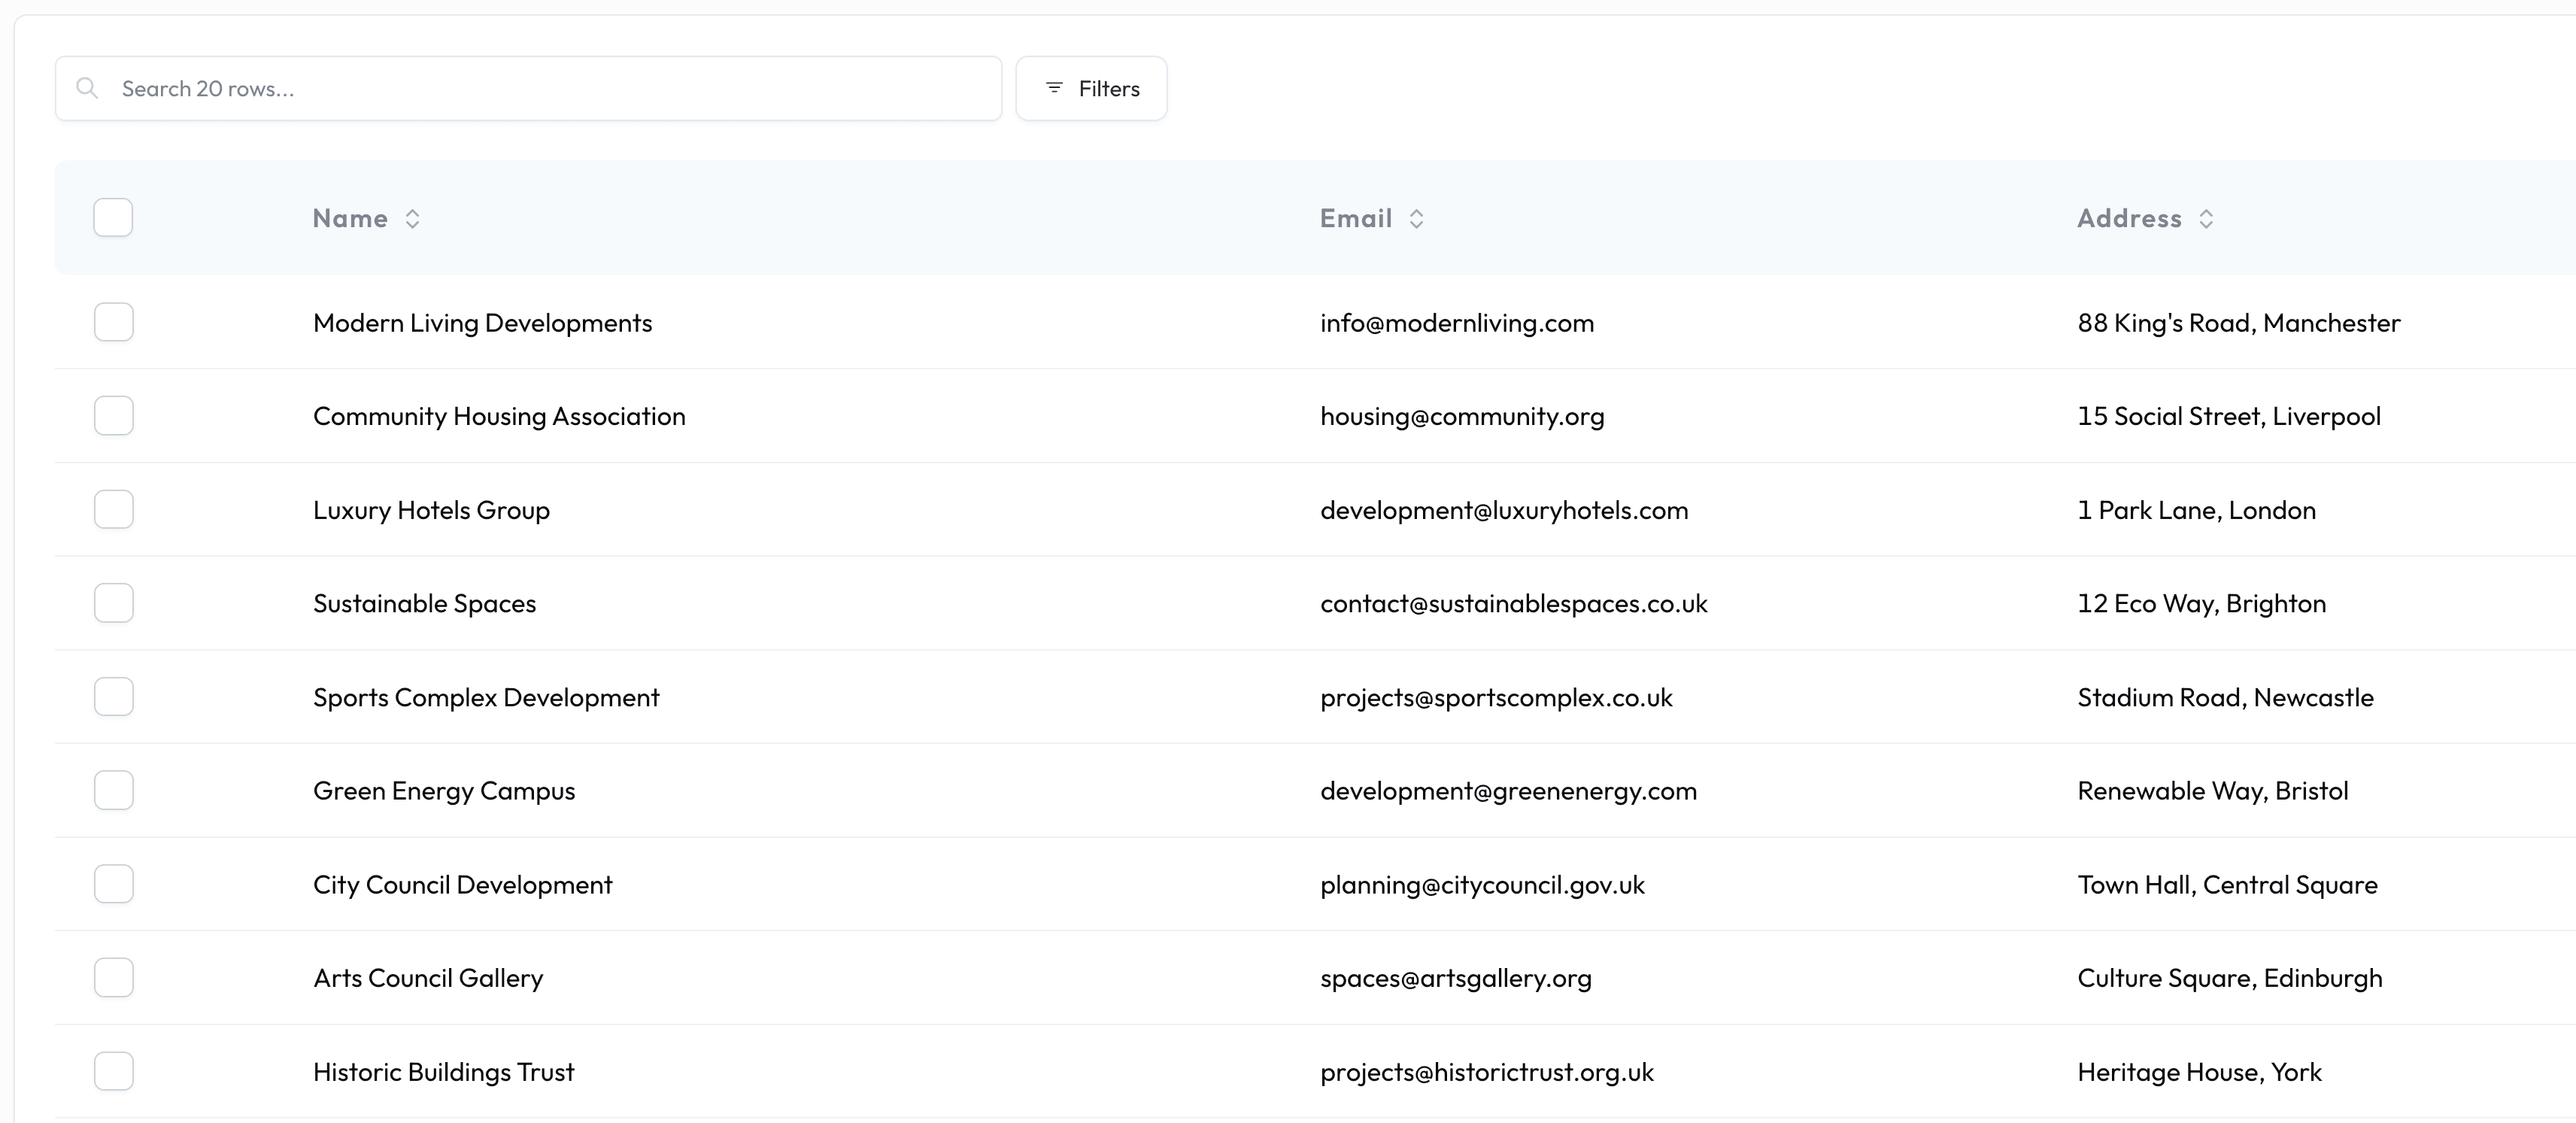Screen dimensions: 2576x1123
Task: Open the City Council Development row
Action: click(x=462, y=885)
